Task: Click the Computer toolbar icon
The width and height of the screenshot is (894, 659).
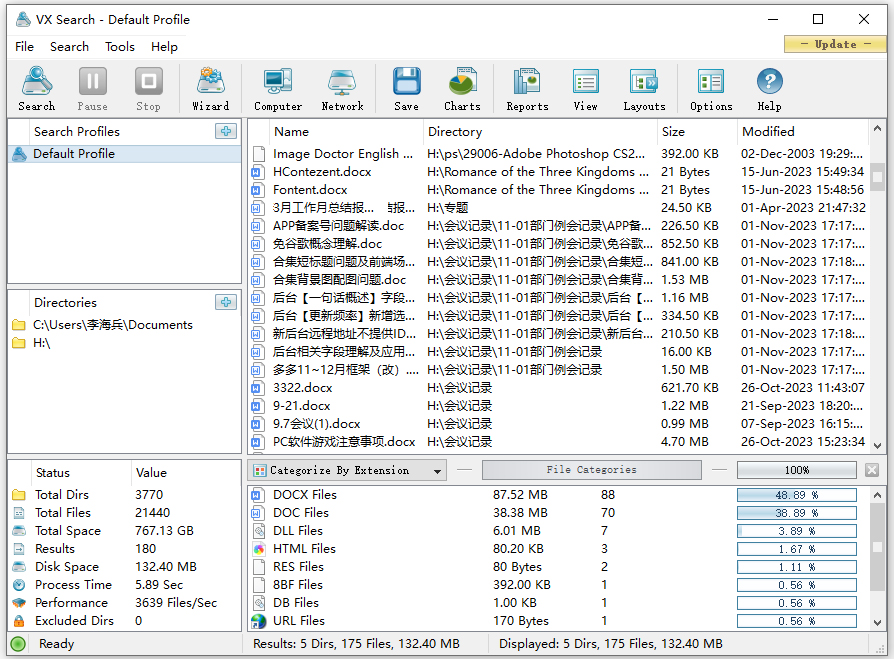Action: tap(278, 89)
